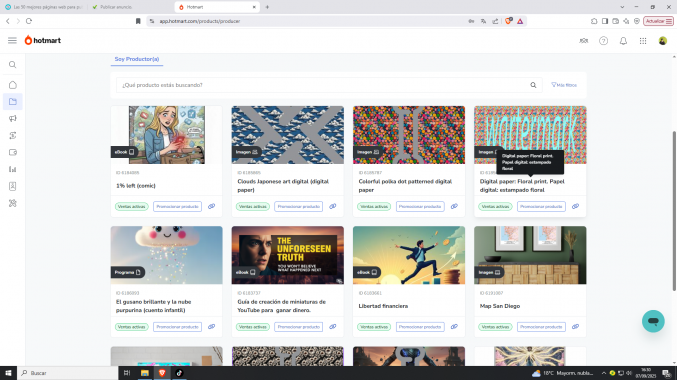Open File Explorer from taskbar

click(145, 373)
